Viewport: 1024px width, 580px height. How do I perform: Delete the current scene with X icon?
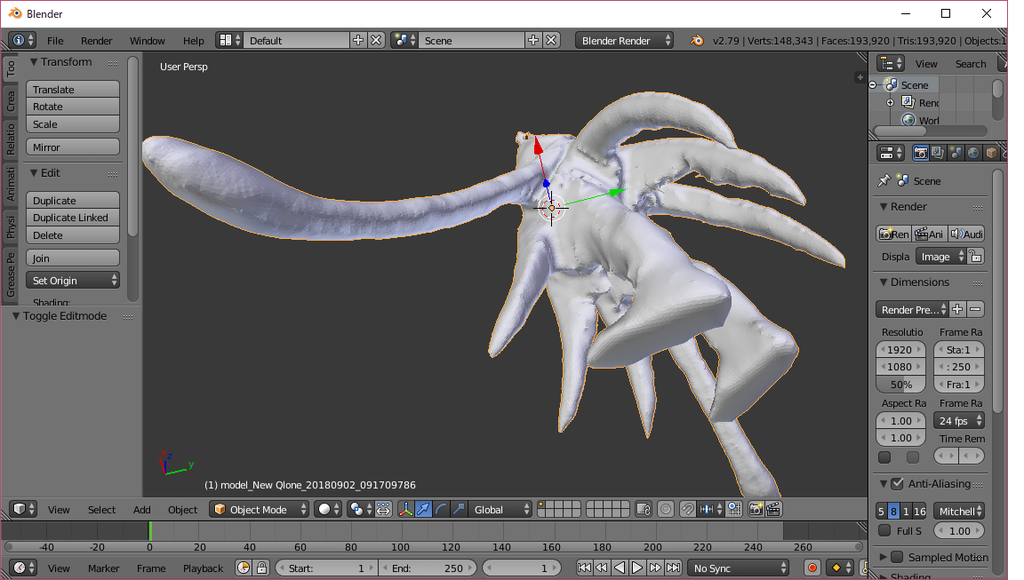pyautogui.click(x=551, y=40)
